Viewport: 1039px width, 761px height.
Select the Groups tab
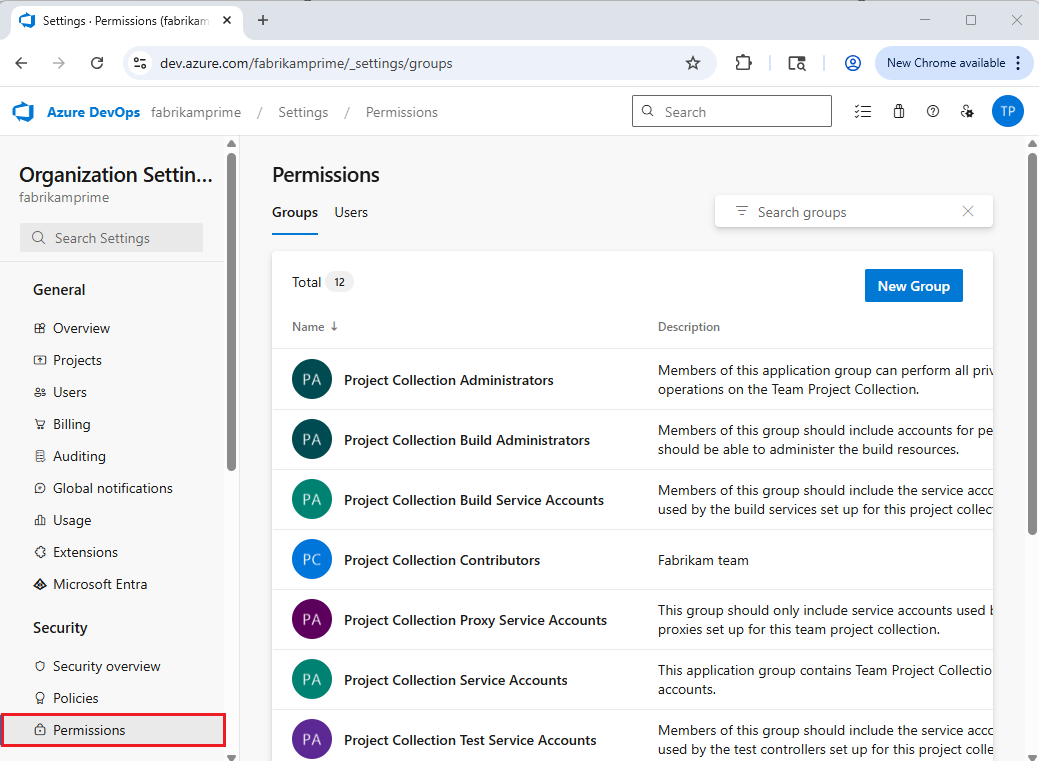pos(295,212)
